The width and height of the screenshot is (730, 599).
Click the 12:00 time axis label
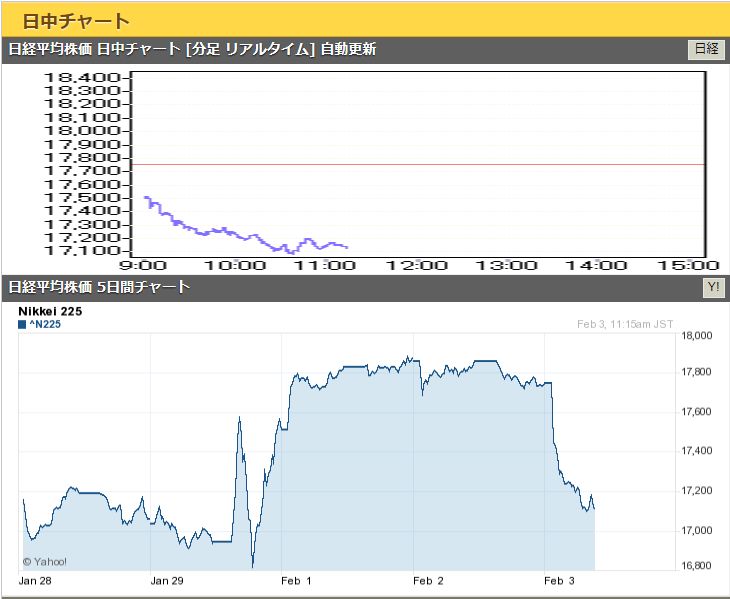coord(418,265)
